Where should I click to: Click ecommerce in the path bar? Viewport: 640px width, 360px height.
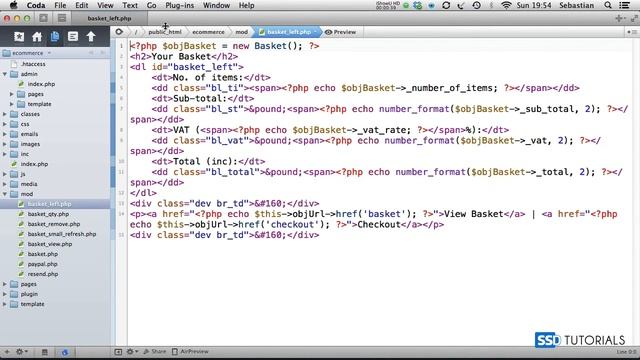click(208, 32)
